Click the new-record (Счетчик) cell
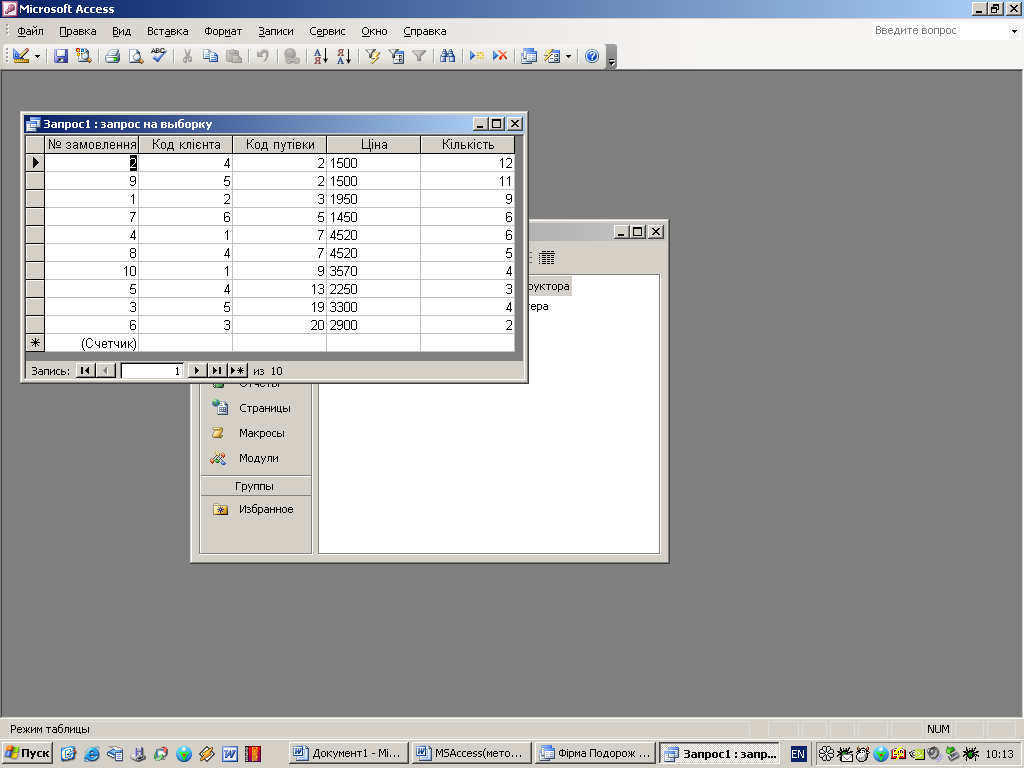The width and height of the screenshot is (1024, 768). tap(91, 343)
